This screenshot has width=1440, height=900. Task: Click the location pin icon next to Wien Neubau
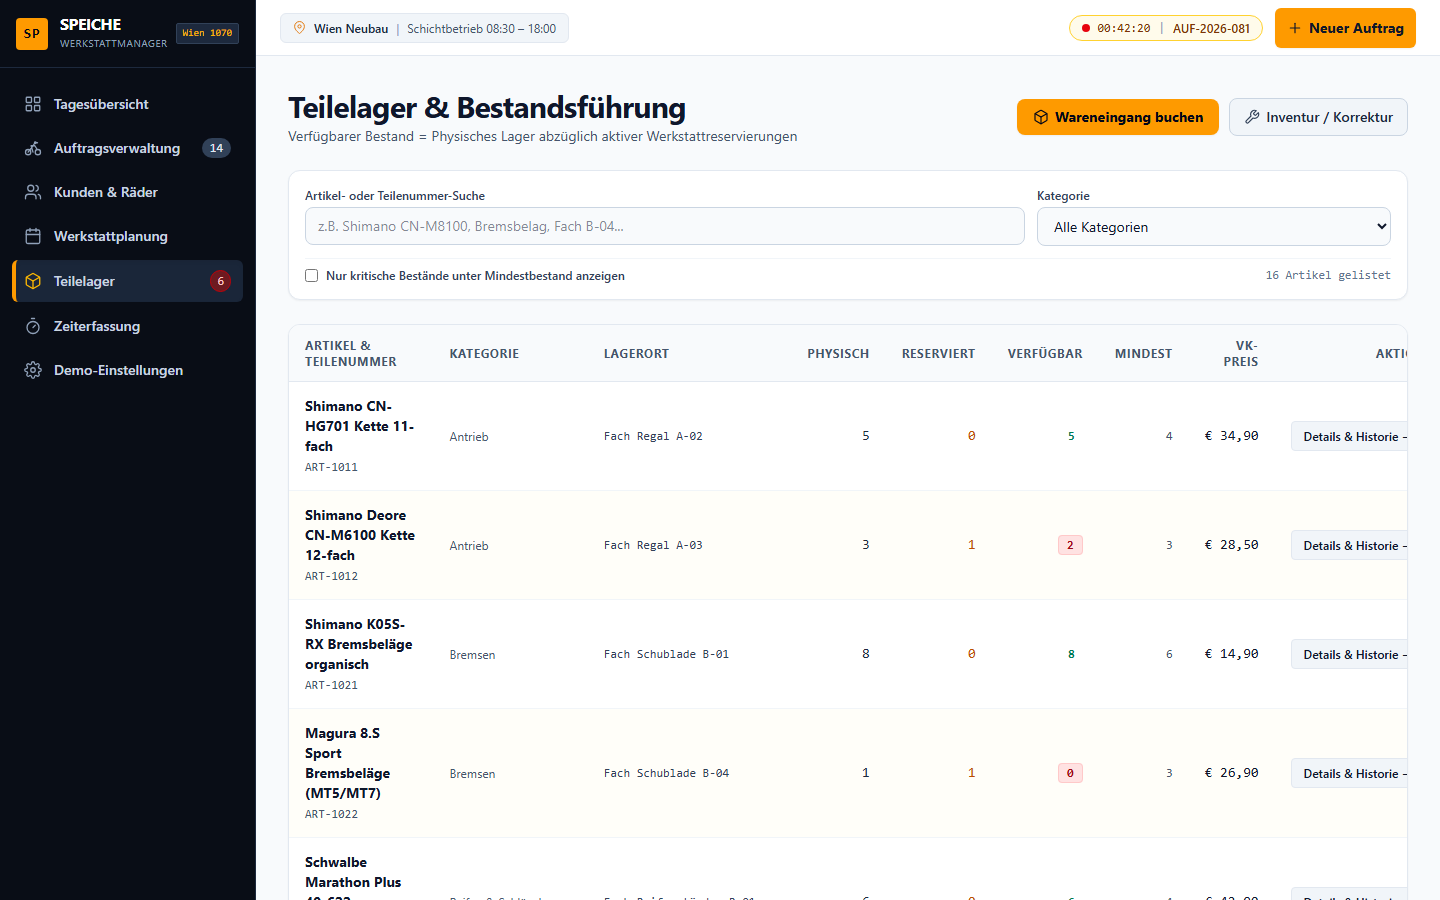coord(299,28)
